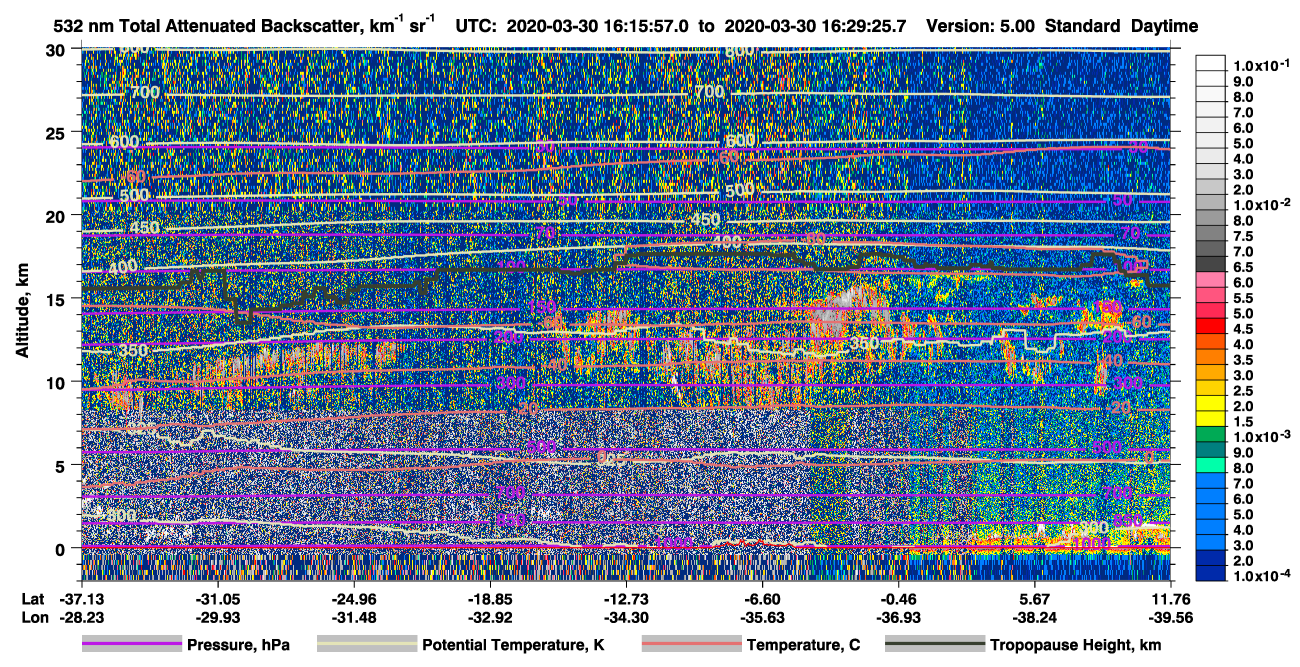
Task: Click latitude value 5.67
Action: point(1035,598)
